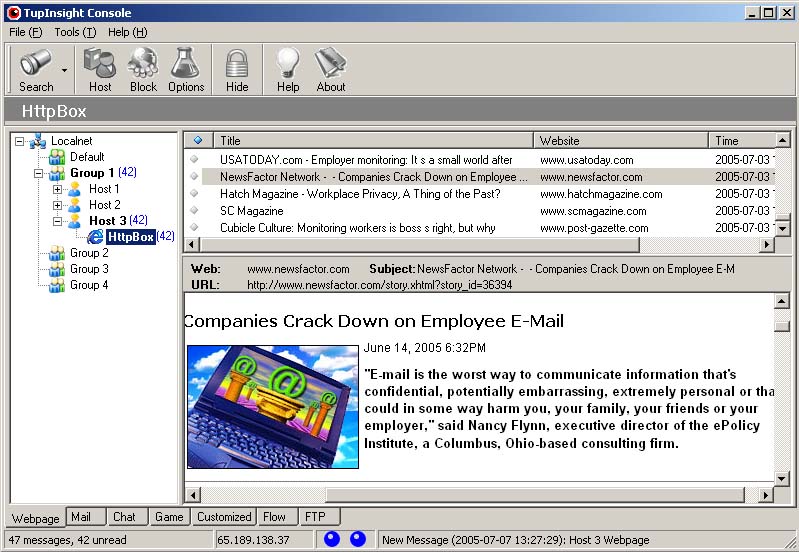799x552 pixels.
Task: Switch to the Customized tab
Action: [x=224, y=517]
